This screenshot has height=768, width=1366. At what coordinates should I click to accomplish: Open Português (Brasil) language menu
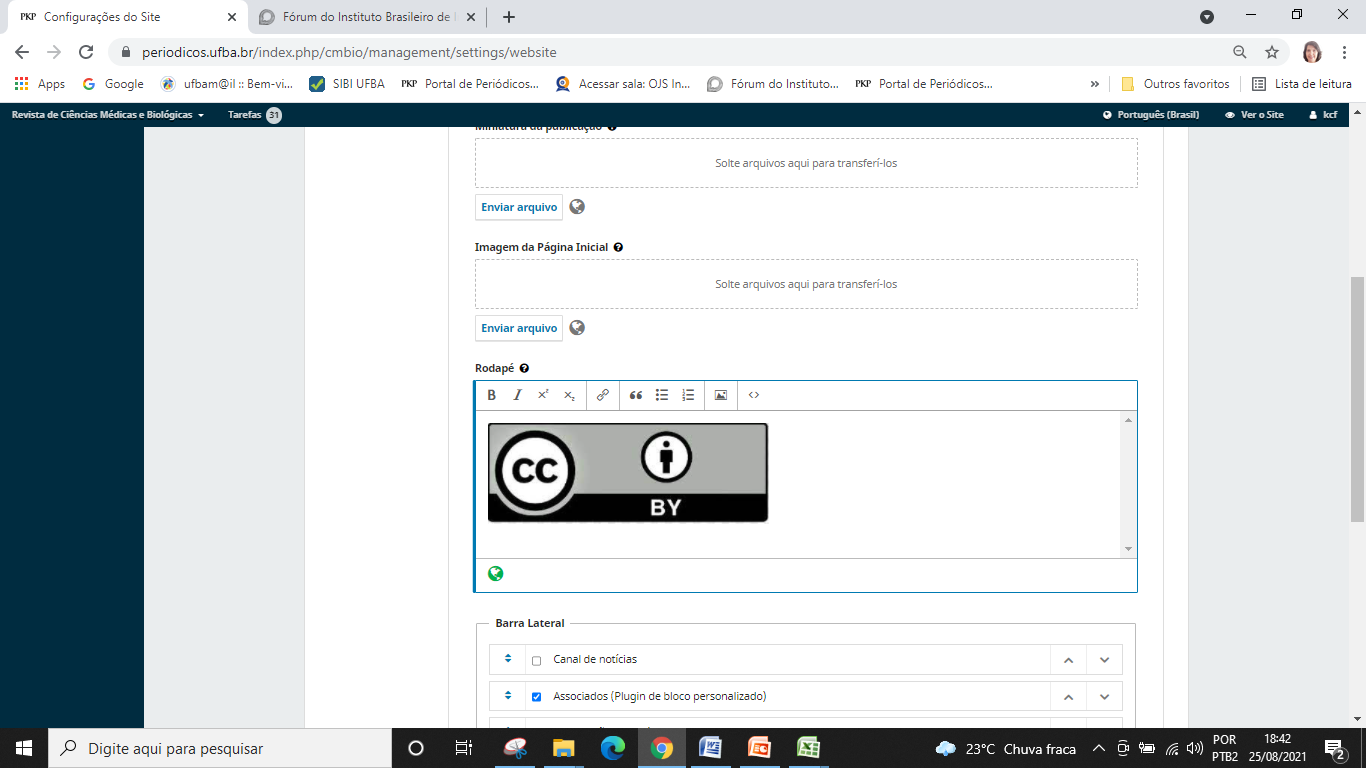coord(1151,115)
